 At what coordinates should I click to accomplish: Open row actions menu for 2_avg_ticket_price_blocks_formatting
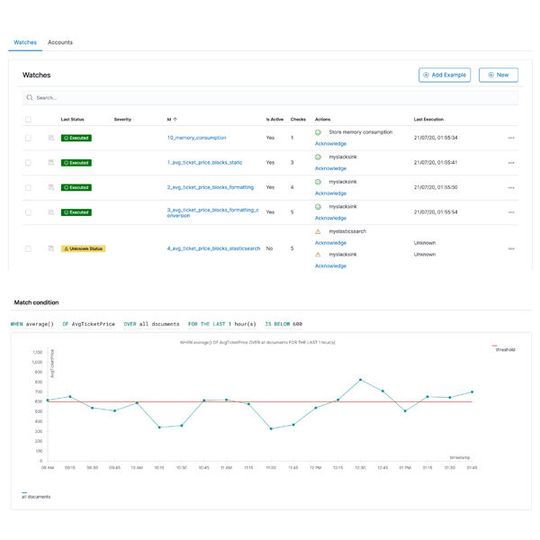point(511,188)
